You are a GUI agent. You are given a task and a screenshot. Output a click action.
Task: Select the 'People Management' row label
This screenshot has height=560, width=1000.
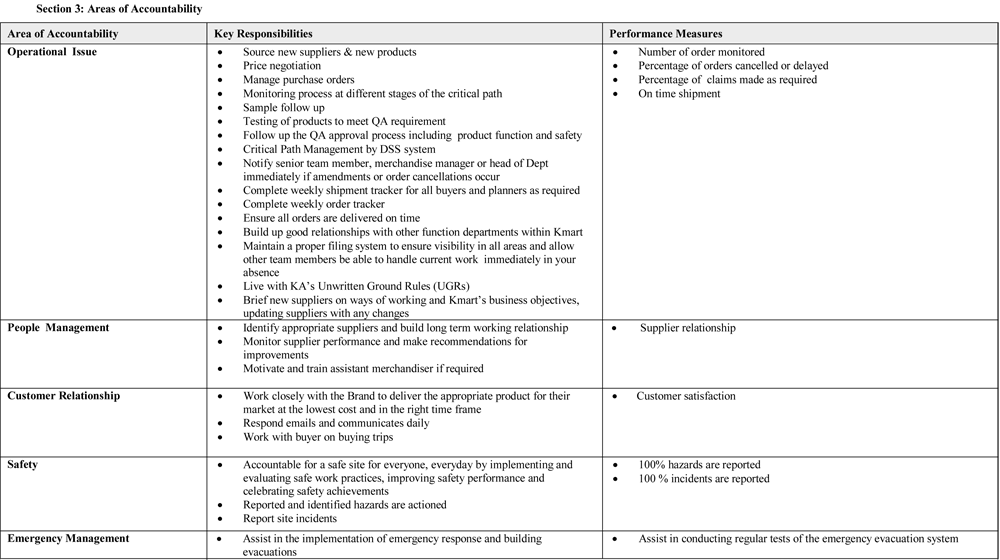pos(58,328)
